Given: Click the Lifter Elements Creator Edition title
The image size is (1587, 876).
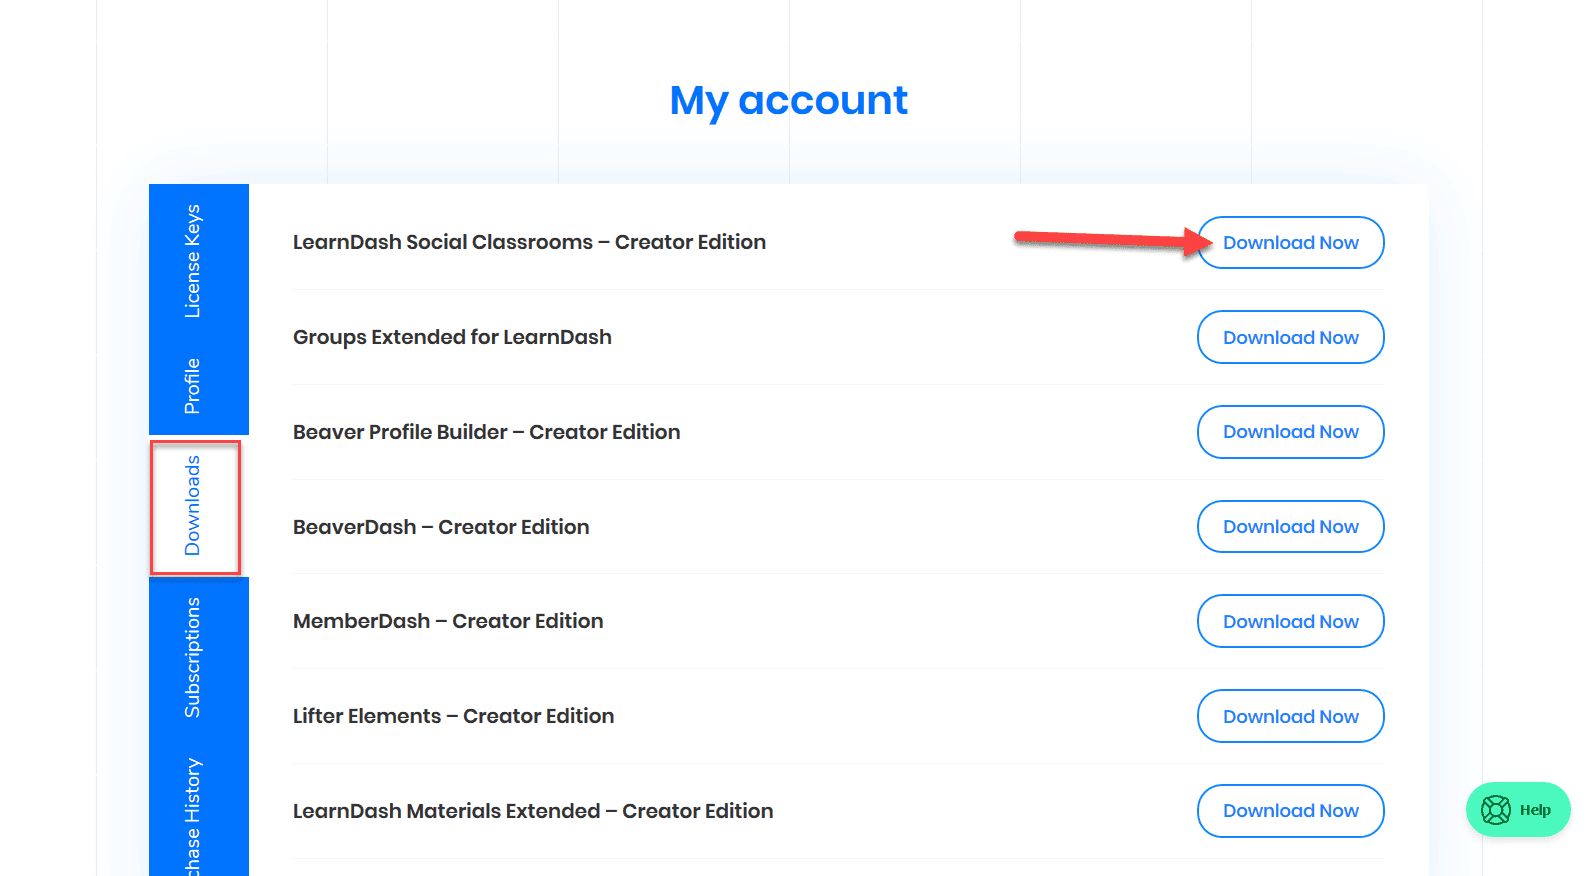Looking at the screenshot, I should coord(453,716).
